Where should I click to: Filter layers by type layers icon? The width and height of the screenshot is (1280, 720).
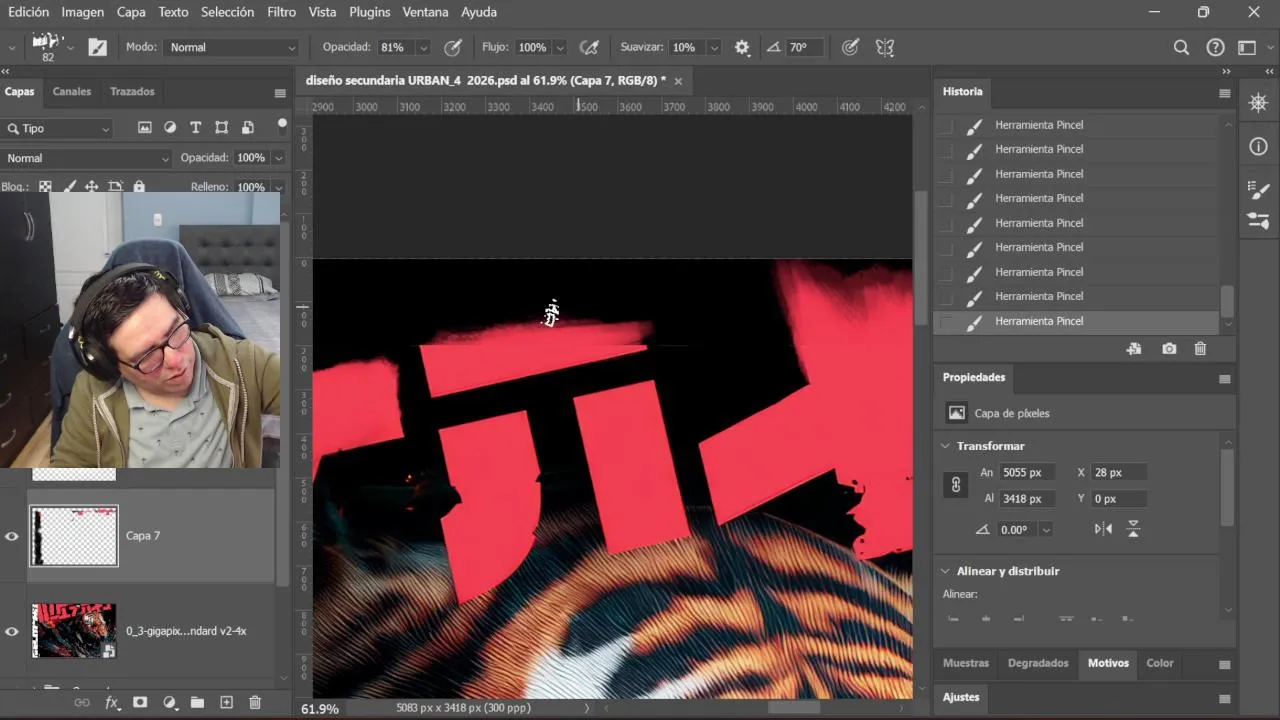196,128
